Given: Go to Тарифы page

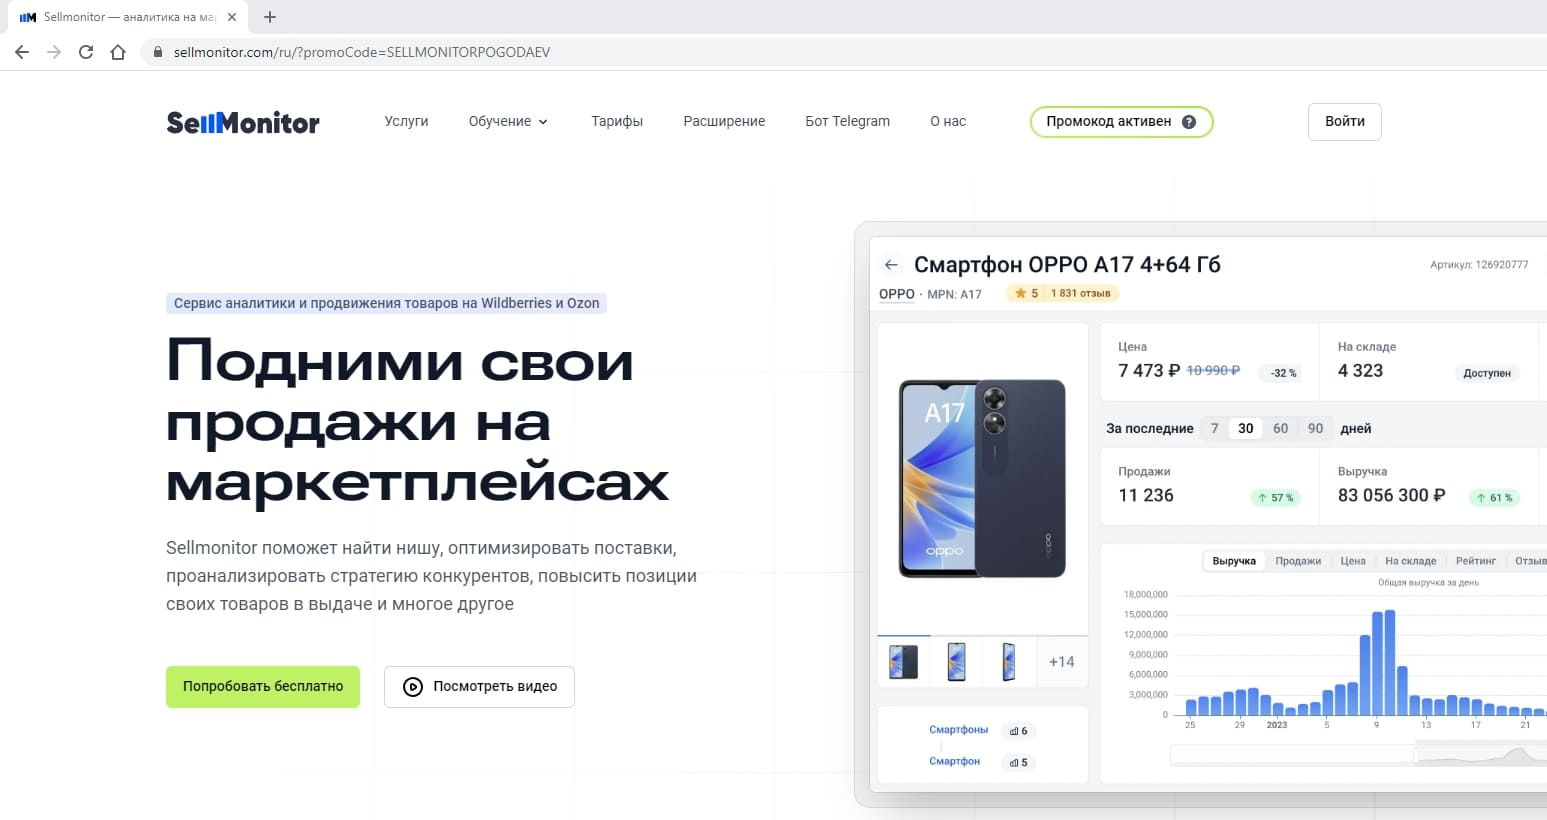Looking at the screenshot, I should [x=617, y=122].
